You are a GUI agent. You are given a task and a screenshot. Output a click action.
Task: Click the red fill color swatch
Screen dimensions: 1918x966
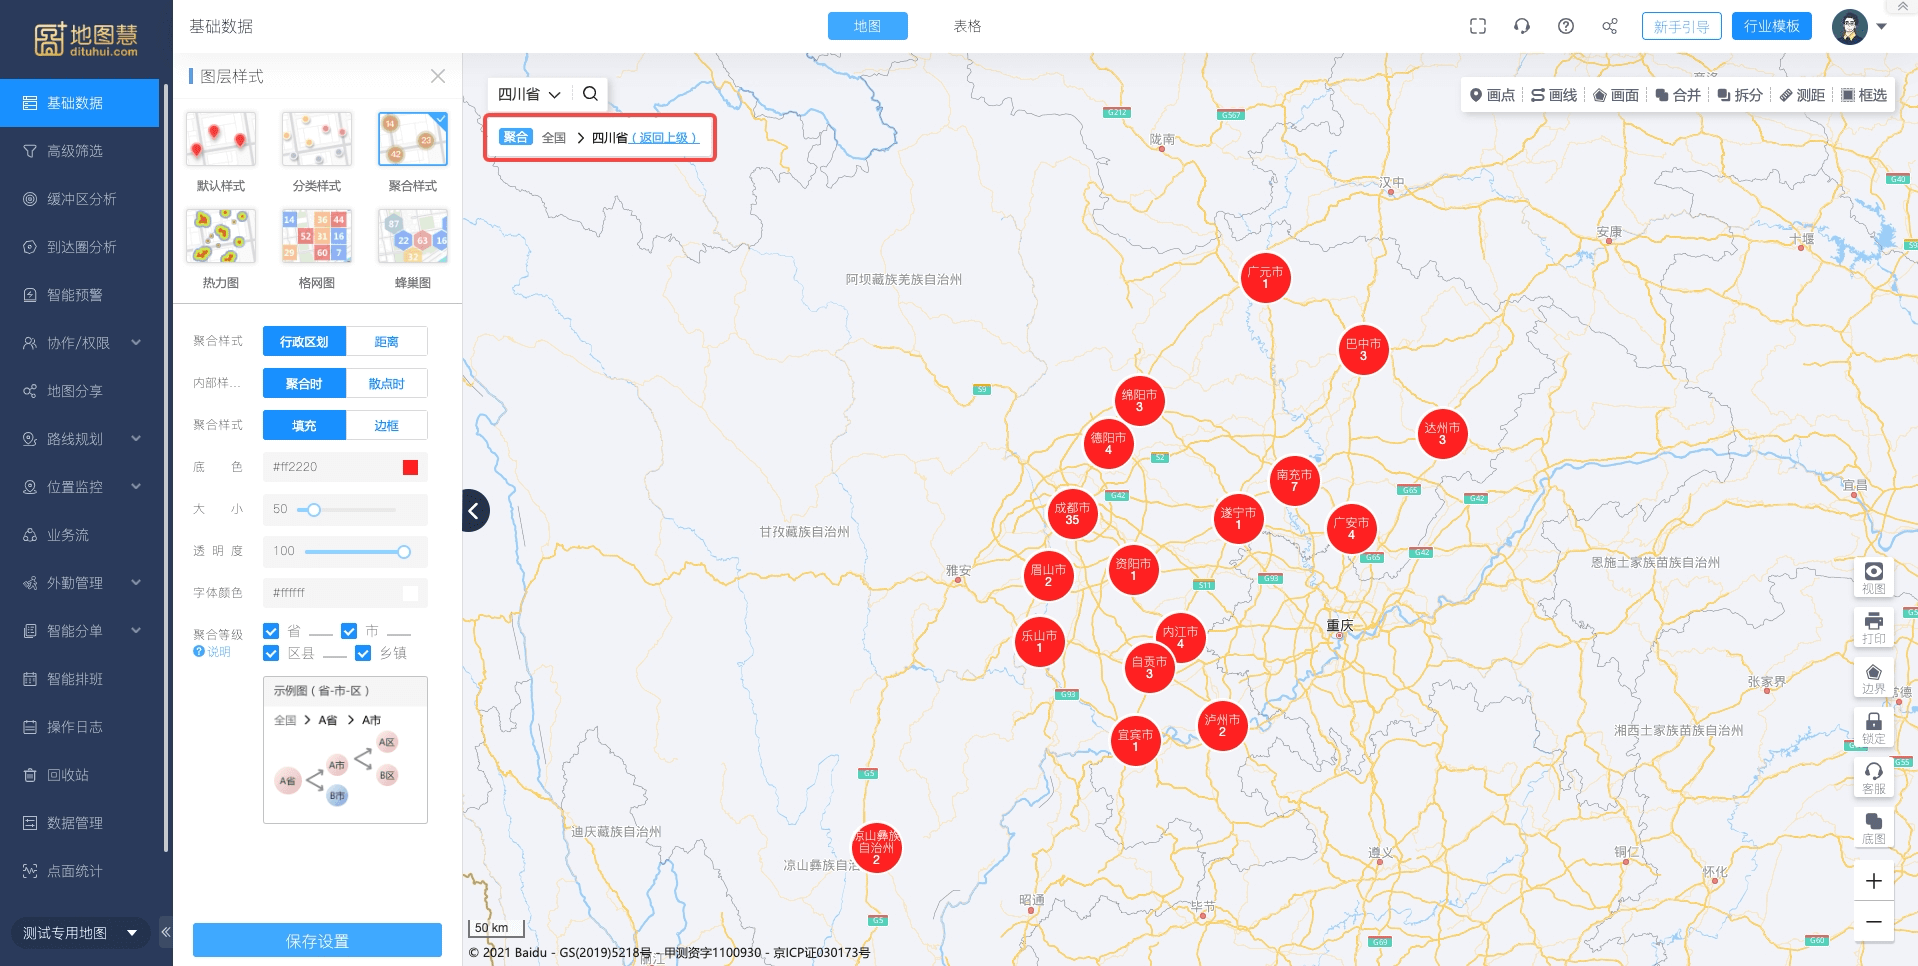coord(410,467)
